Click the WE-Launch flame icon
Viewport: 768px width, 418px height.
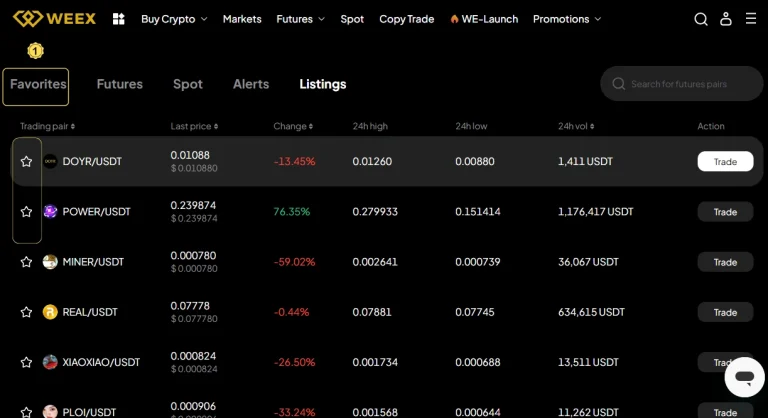[455, 19]
